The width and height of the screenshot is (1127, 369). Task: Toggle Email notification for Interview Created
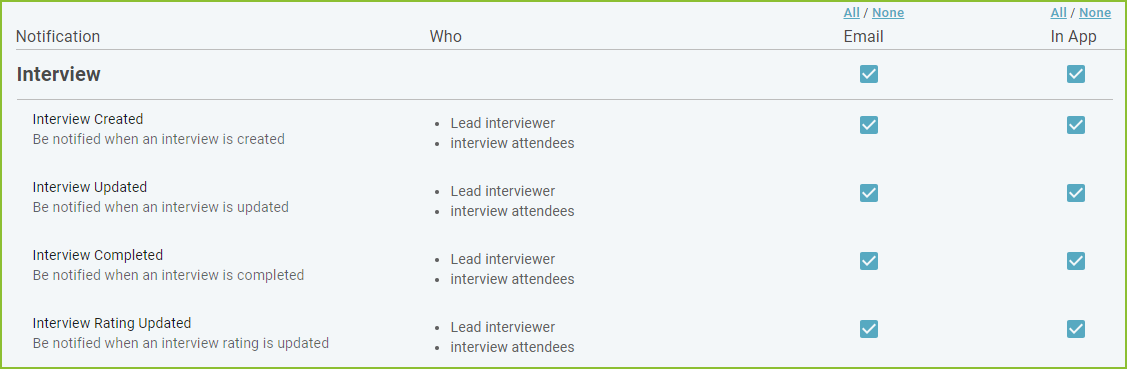click(868, 125)
